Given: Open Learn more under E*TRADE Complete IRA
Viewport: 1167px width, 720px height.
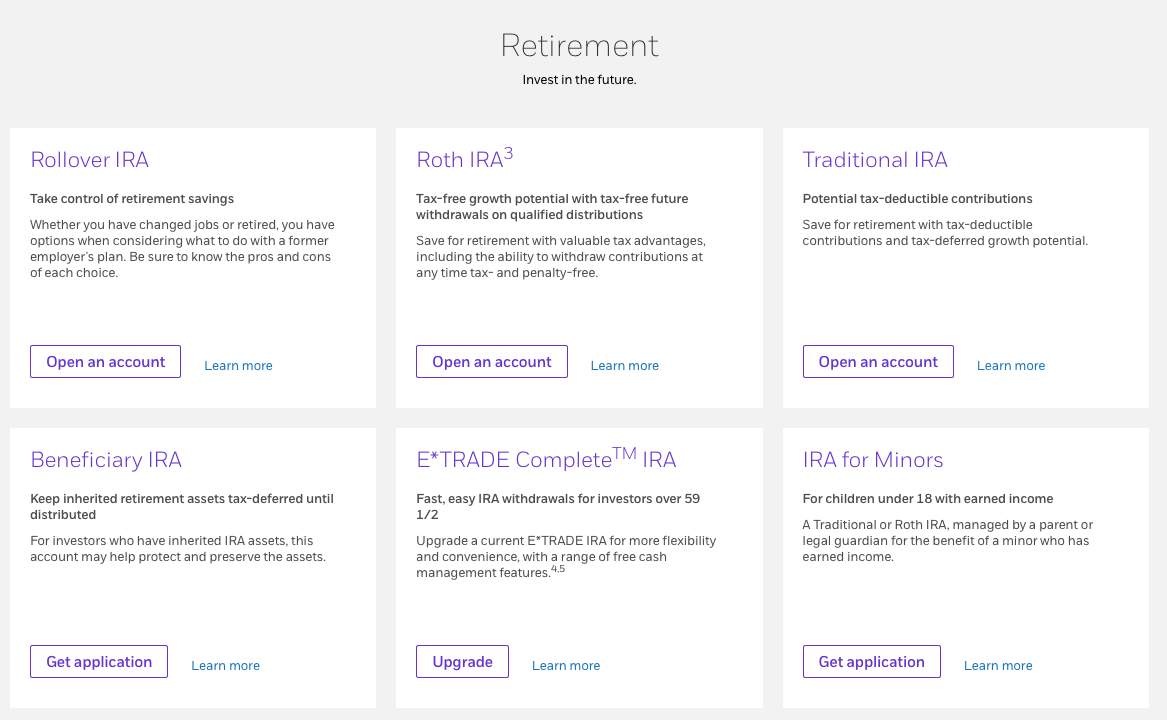Looking at the screenshot, I should tap(566, 665).
